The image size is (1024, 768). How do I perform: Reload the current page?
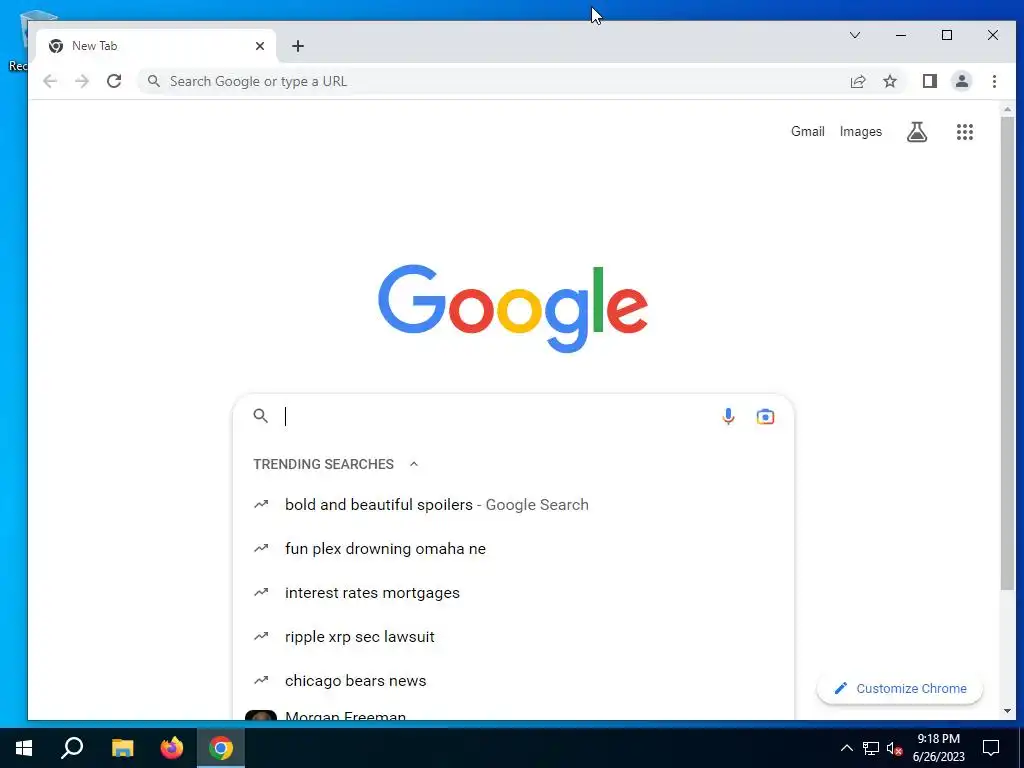click(x=114, y=82)
